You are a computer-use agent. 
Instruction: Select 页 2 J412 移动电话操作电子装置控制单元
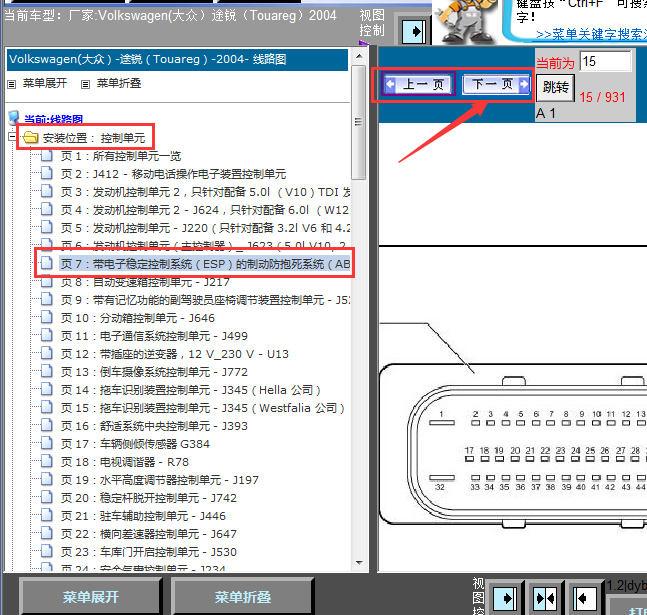(173, 174)
